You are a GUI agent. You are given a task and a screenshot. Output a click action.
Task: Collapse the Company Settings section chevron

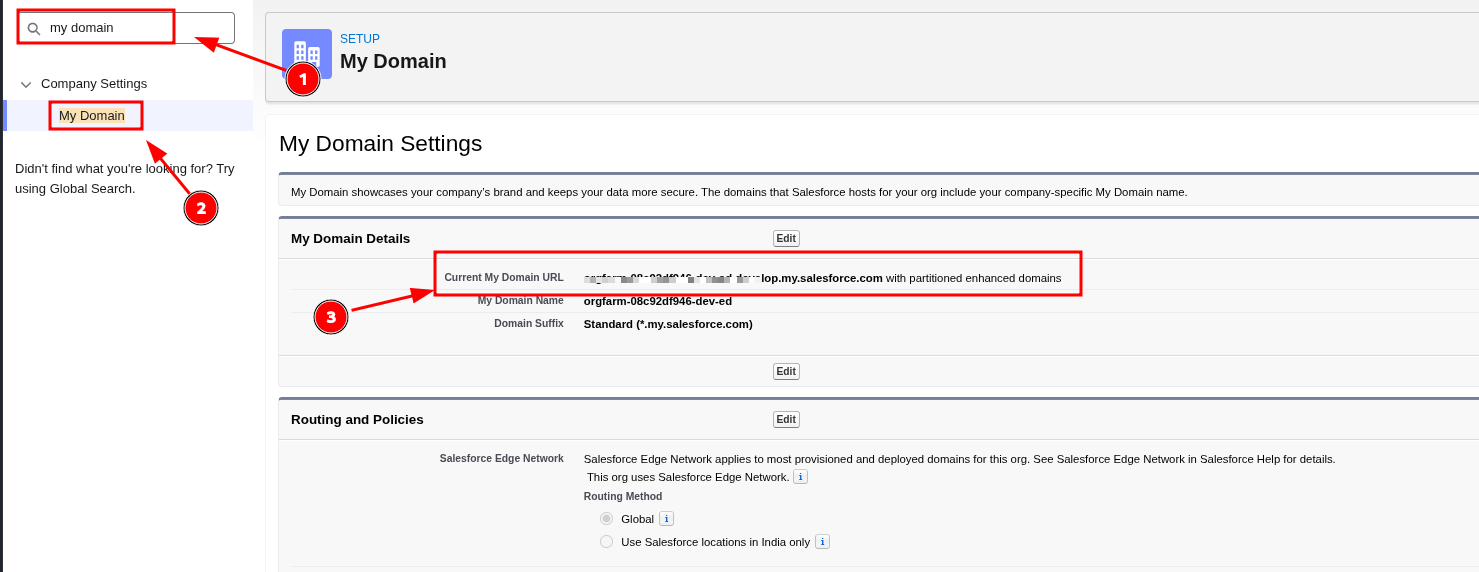26,84
